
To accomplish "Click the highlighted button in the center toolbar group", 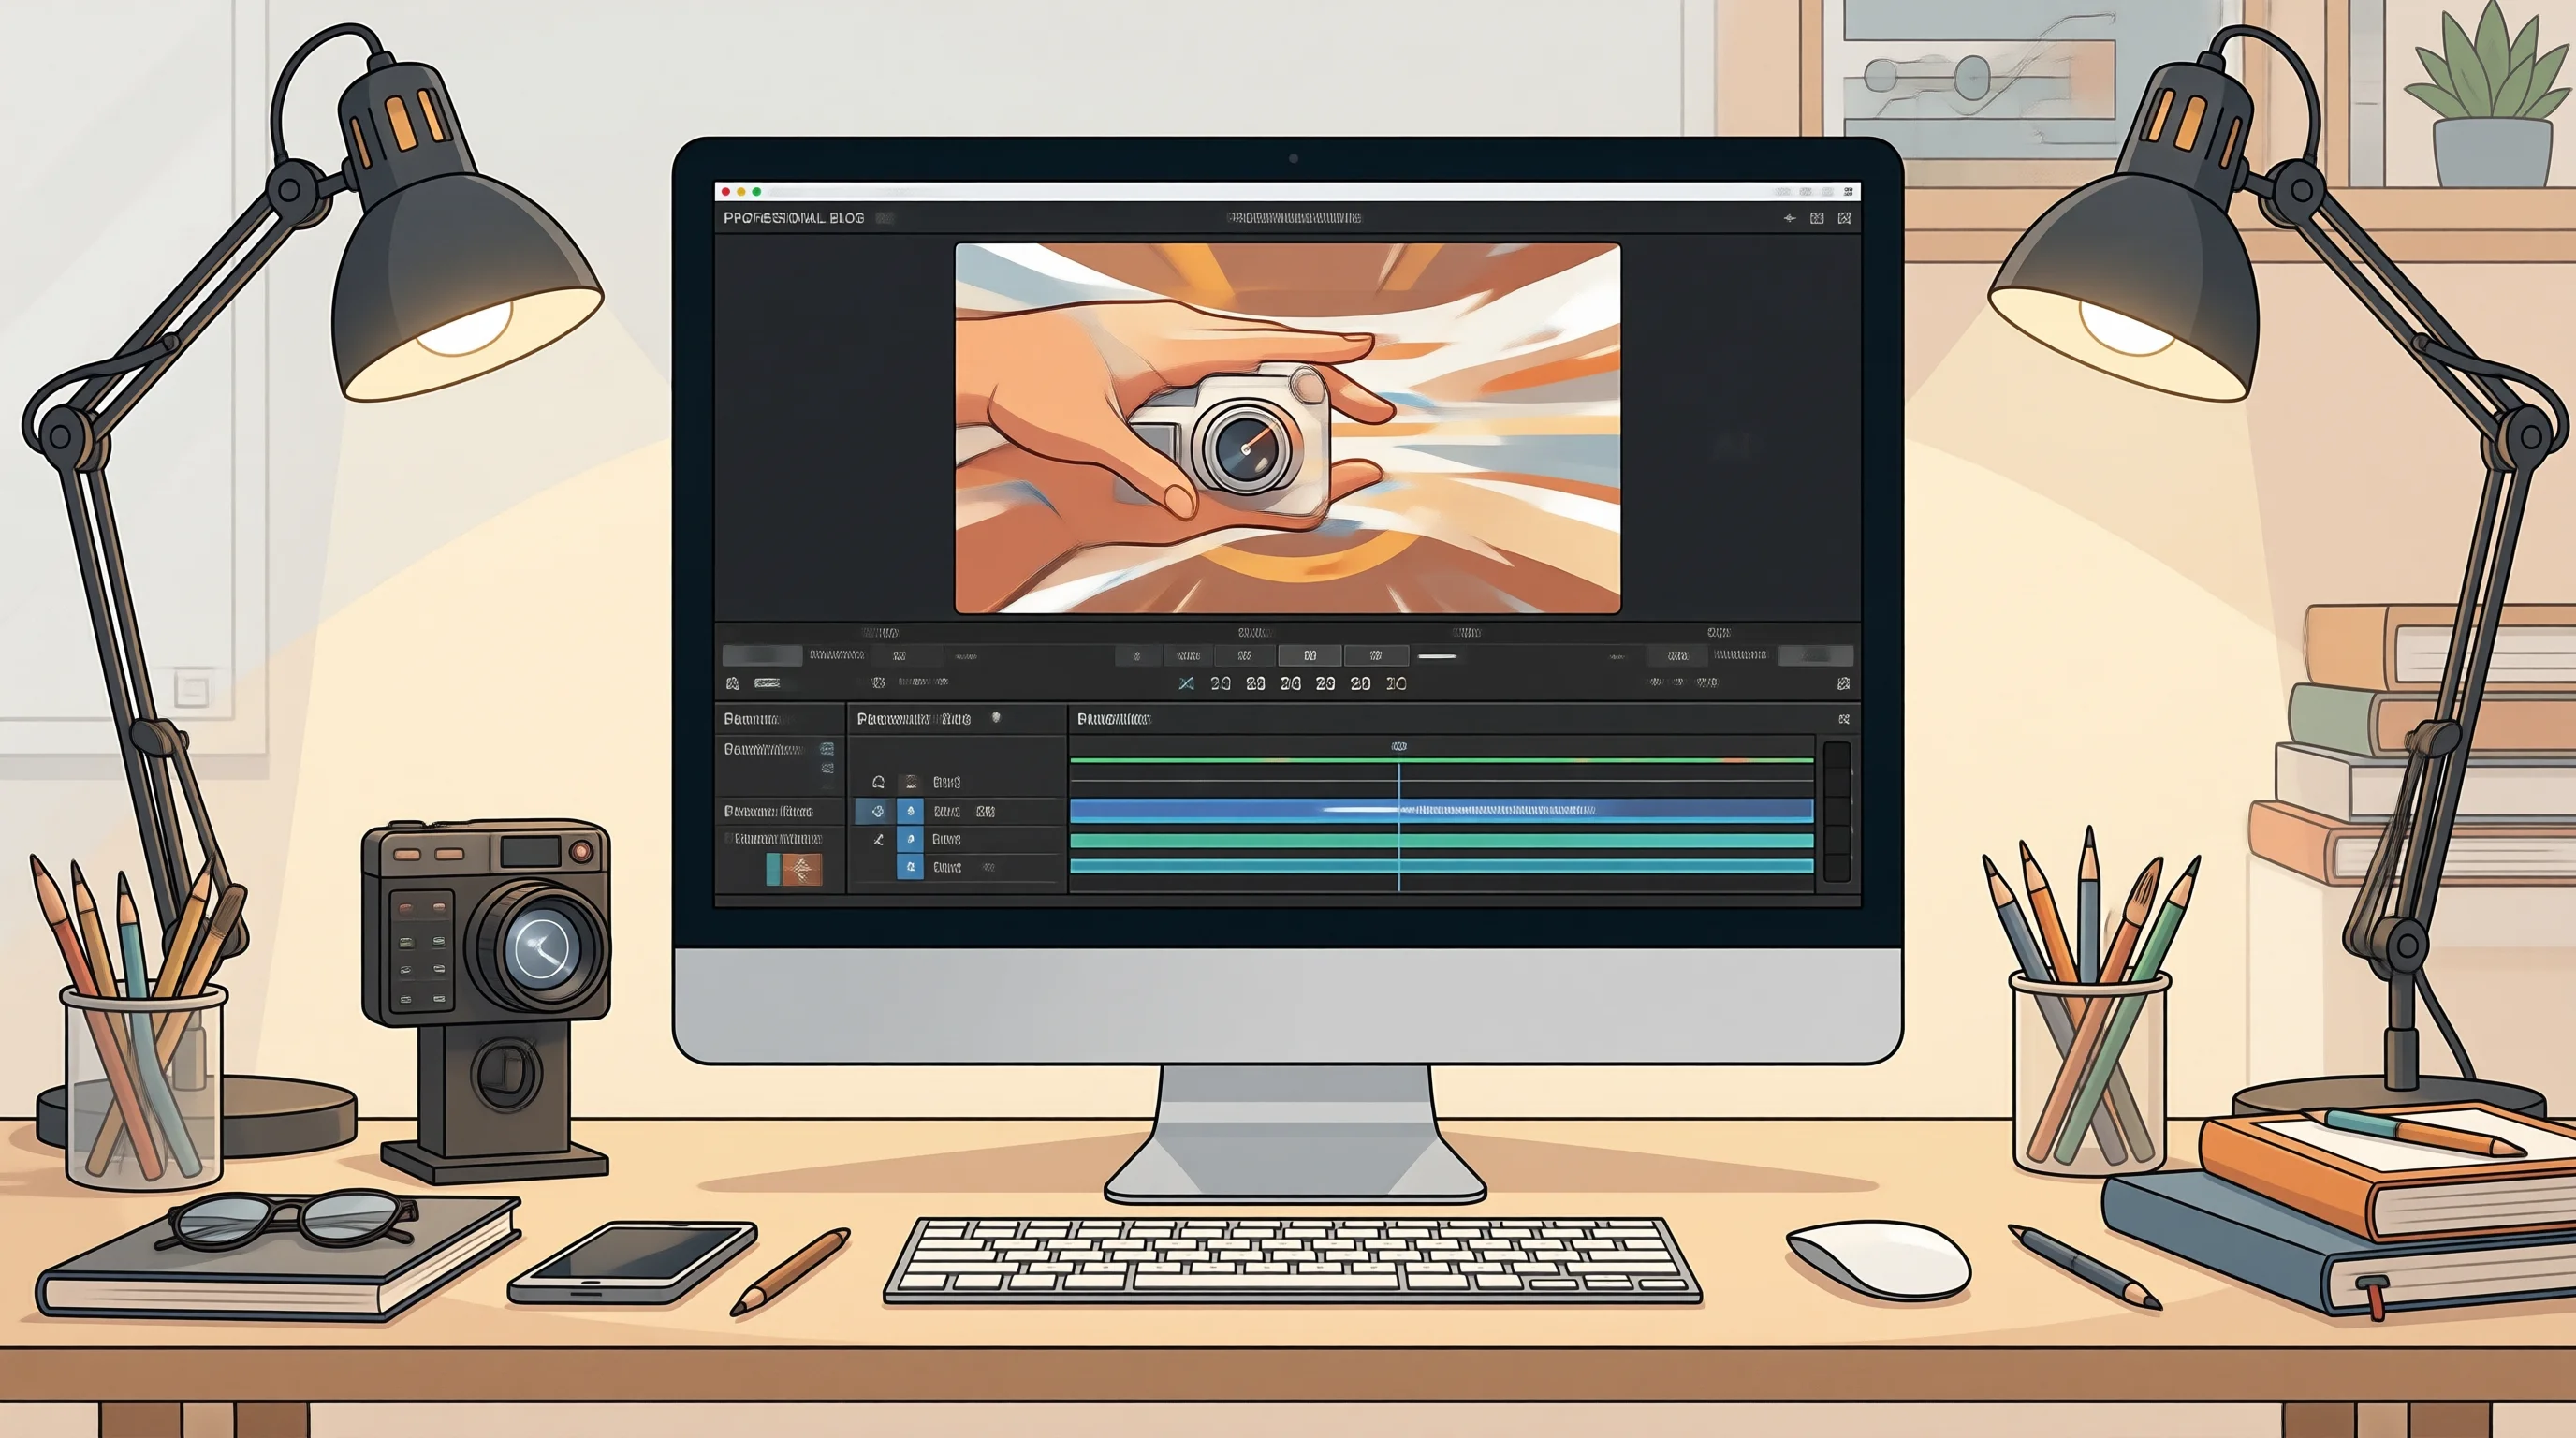I will point(1310,656).
